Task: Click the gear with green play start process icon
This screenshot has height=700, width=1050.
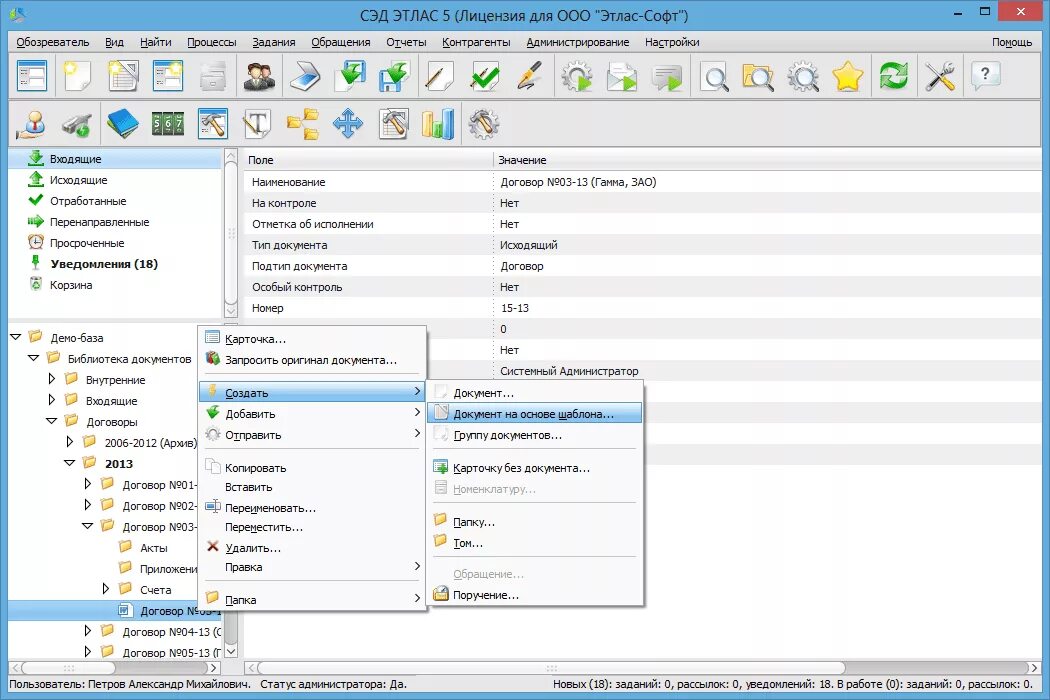Action: click(577, 76)
